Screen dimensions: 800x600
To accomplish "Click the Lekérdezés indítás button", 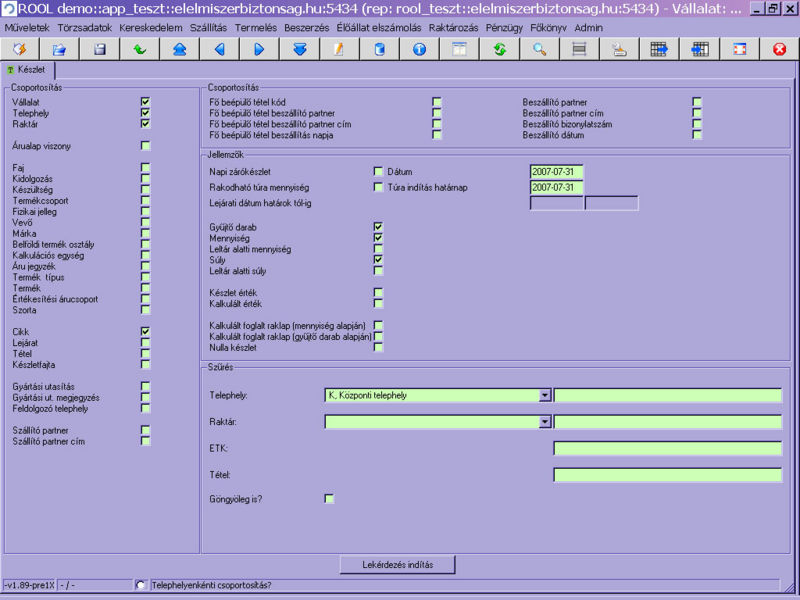I will 399,565.
